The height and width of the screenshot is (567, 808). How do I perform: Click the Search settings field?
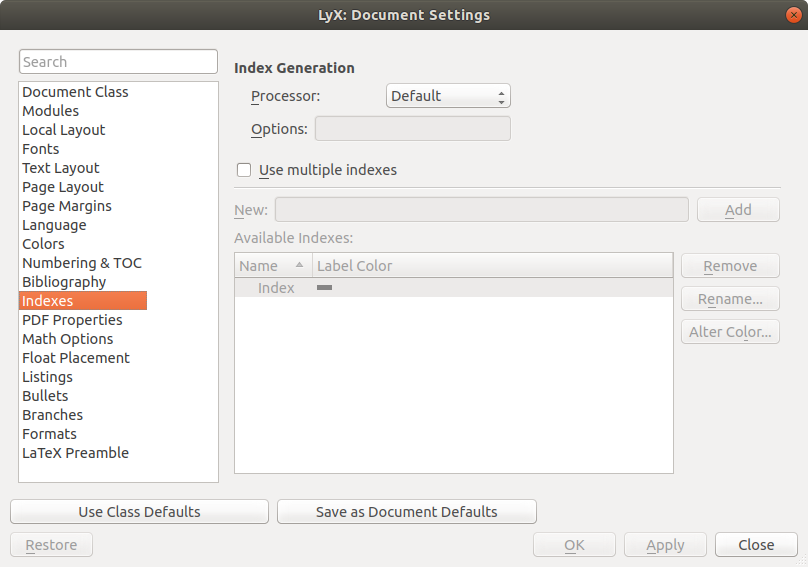[118, 62]
